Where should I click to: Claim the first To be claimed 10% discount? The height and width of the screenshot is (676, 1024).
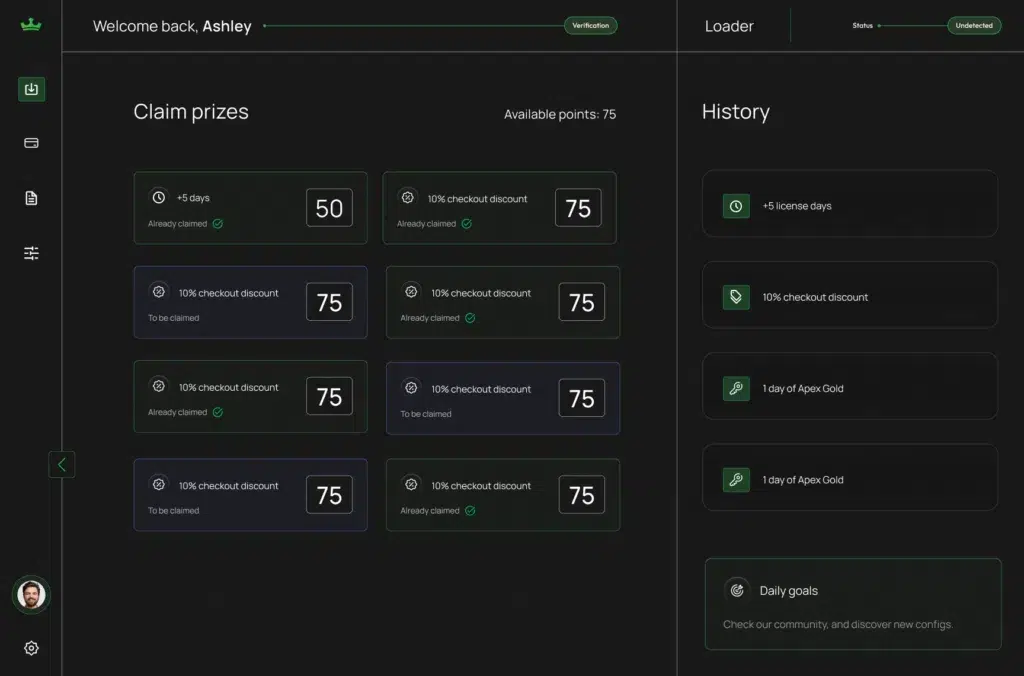250,302
